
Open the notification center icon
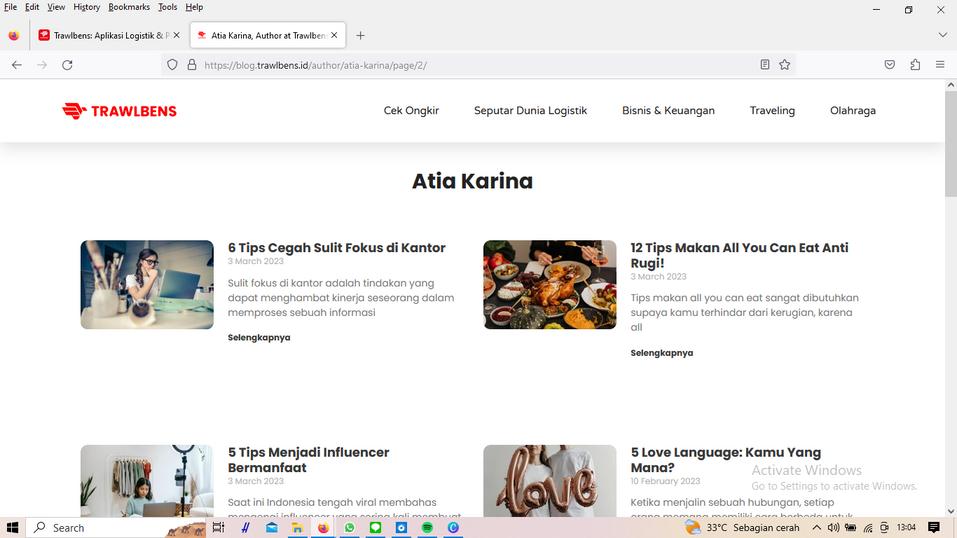[934, 528]
